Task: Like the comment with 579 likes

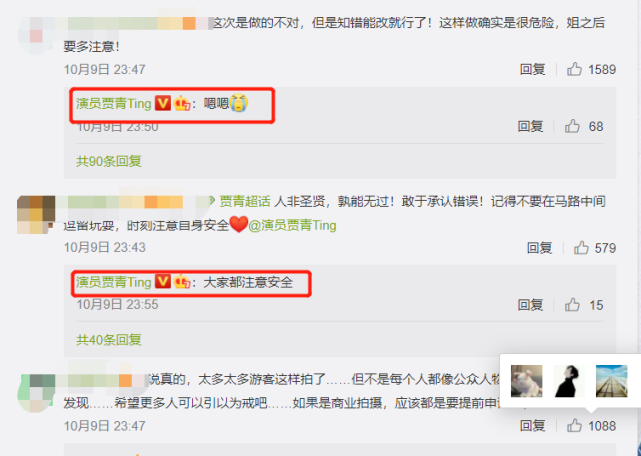Action: (x=581, y=248)
